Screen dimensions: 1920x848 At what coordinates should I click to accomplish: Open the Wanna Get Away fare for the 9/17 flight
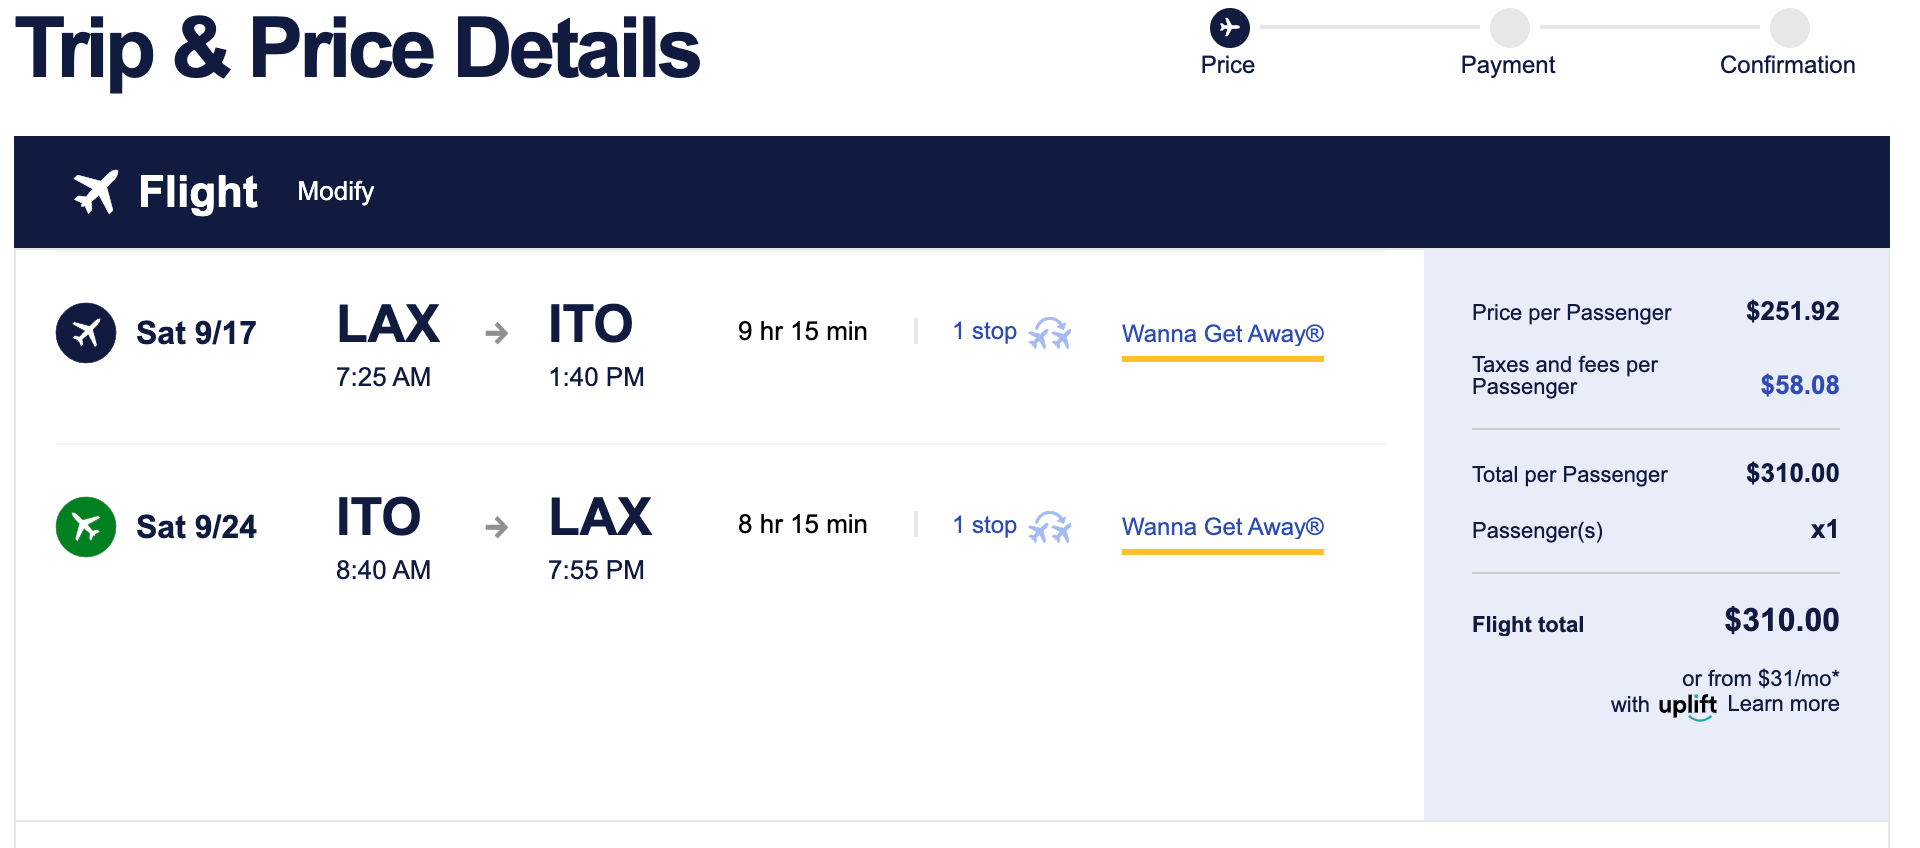pos(1222,334)
